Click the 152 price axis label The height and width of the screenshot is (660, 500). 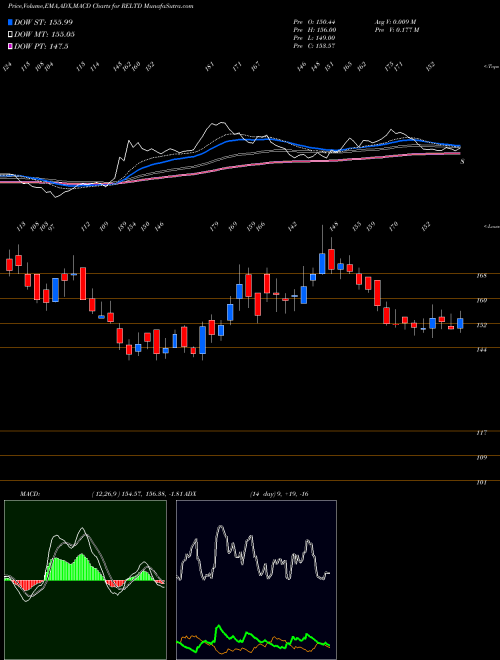pyautogui.click(x=482, y=325)
